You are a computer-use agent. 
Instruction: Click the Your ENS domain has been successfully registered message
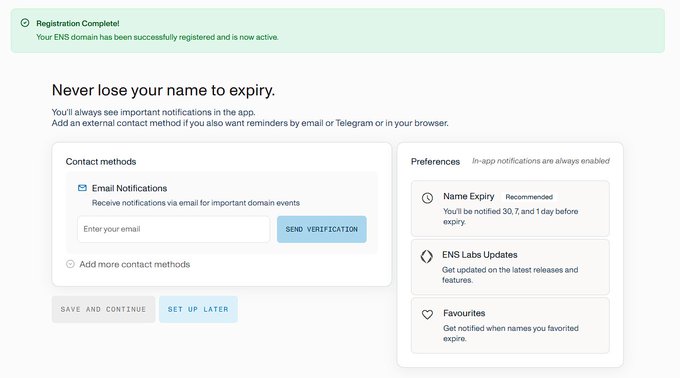157,37
